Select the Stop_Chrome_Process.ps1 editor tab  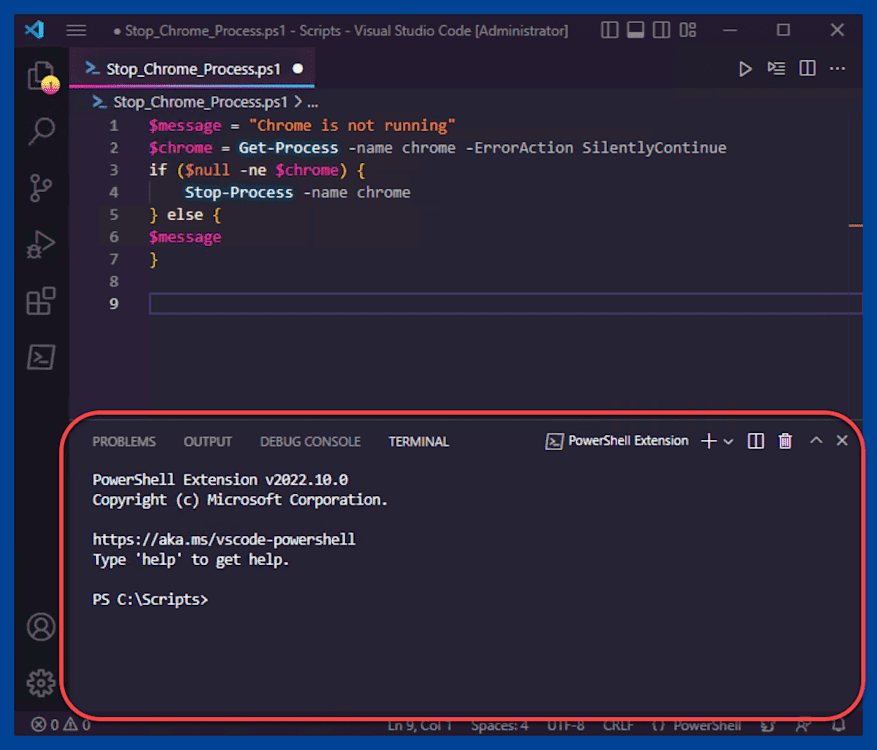pos(192,69)
